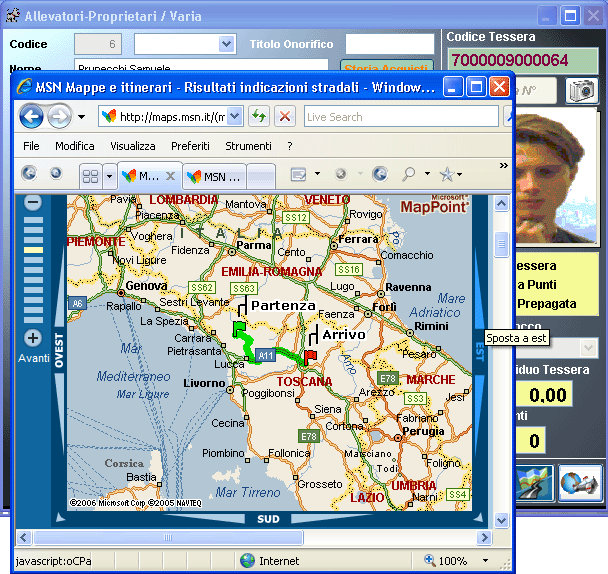The image size is (608, 574).
Task: Click the Quick Tabs grid icon
Action: point(90,176)
